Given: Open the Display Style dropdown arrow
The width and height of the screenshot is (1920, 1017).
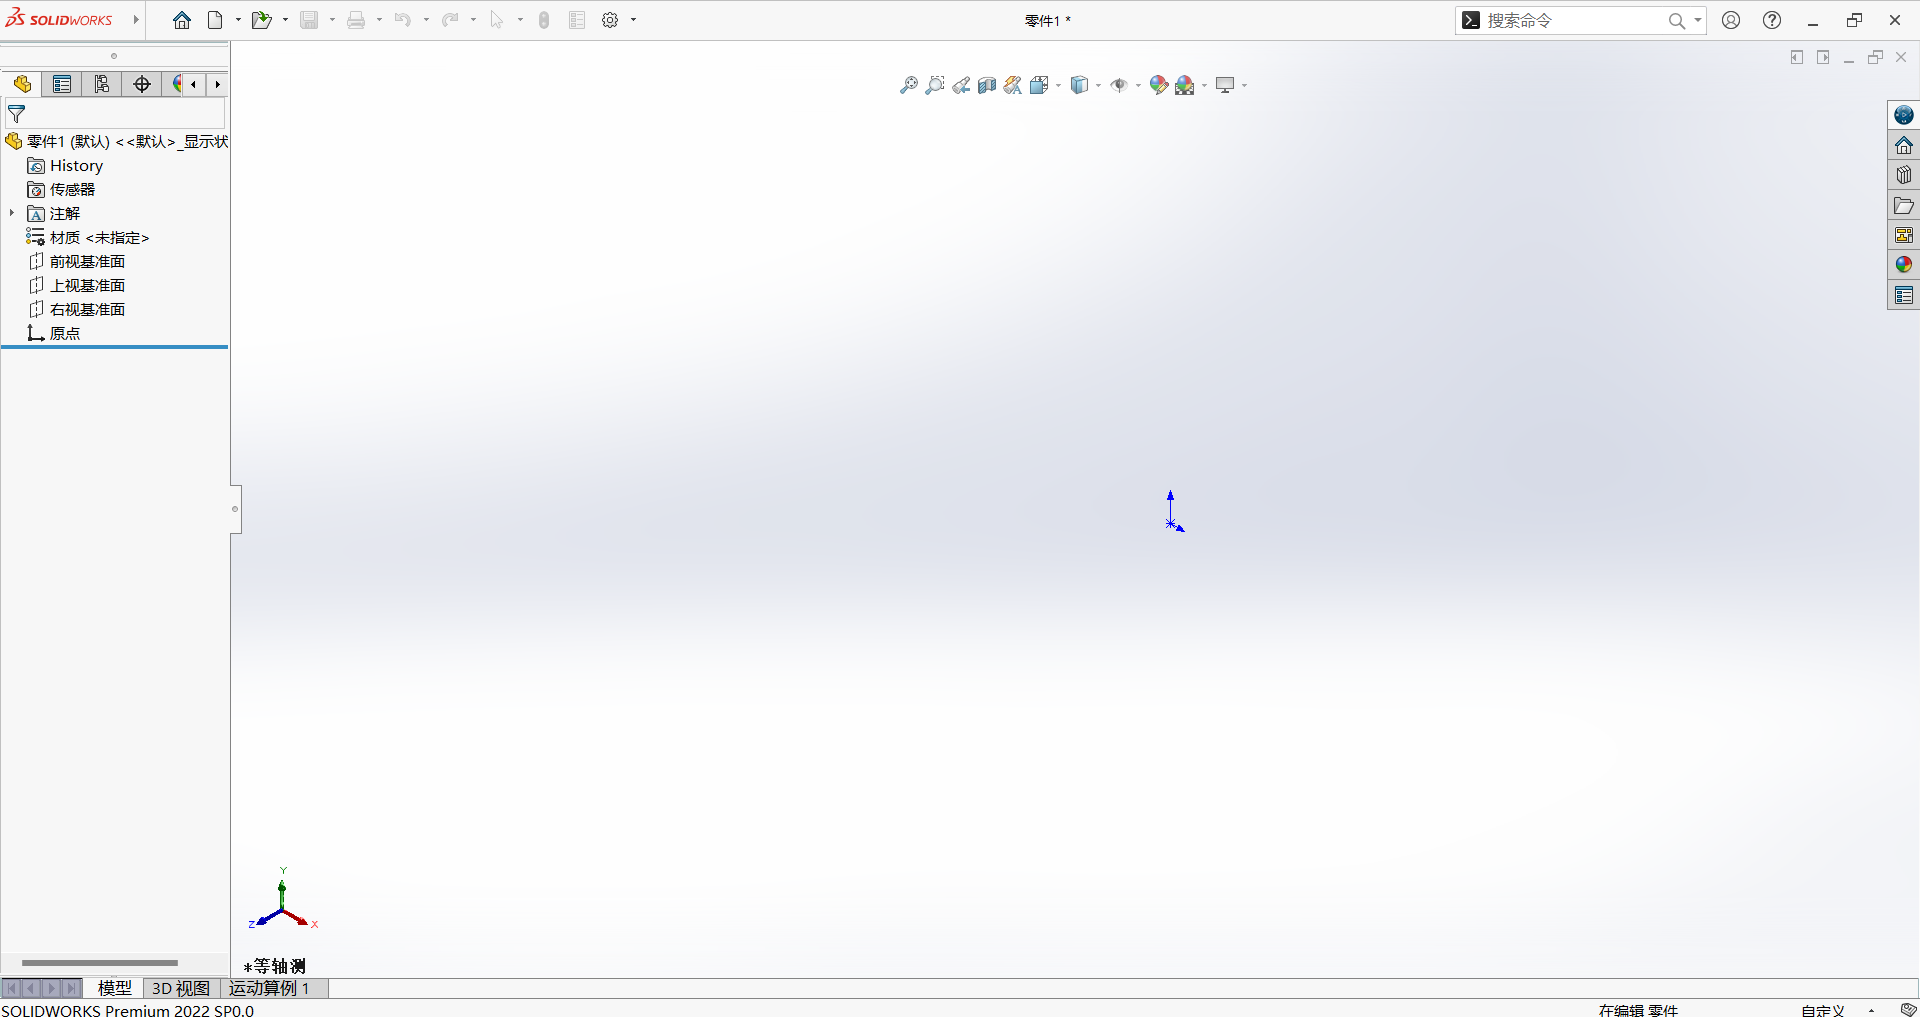Looking at the screenshot, I should pyautogui.click(x=1098, y=86).
